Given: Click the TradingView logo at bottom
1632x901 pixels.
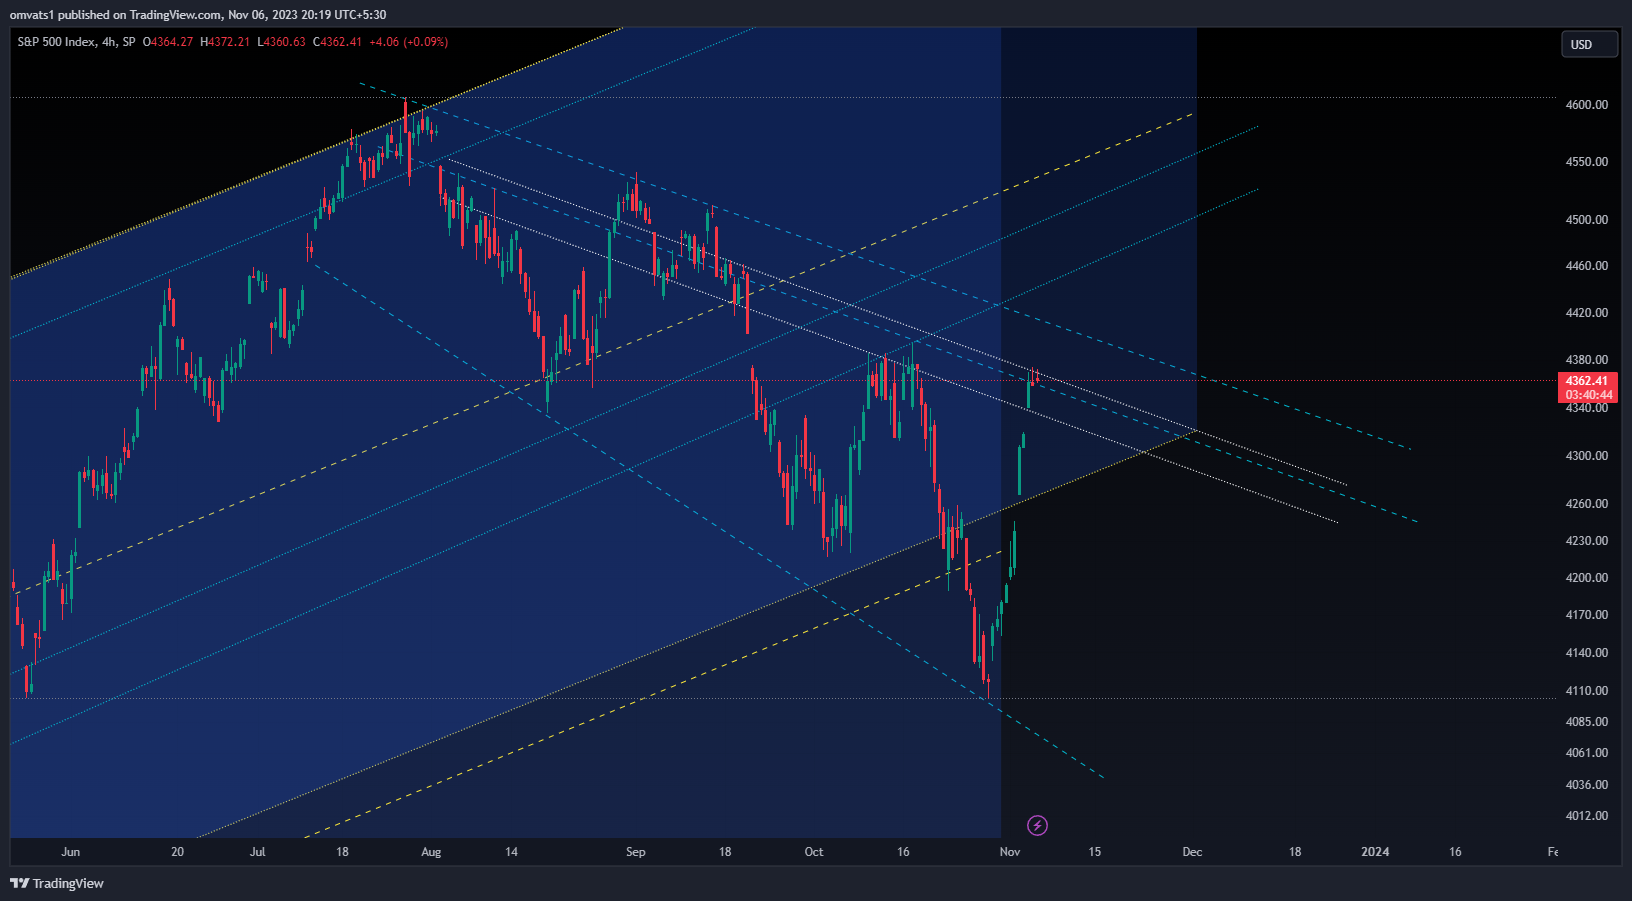Looking at the screenshot, I should [57, 883].
